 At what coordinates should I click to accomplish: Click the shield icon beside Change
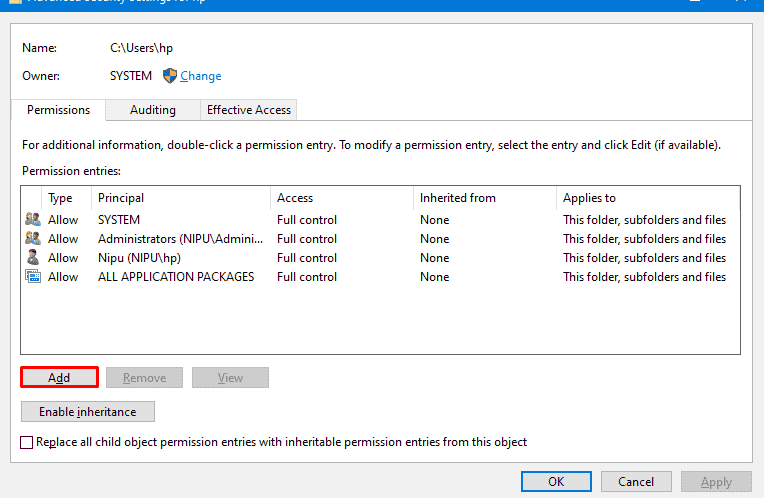[169, 76]
